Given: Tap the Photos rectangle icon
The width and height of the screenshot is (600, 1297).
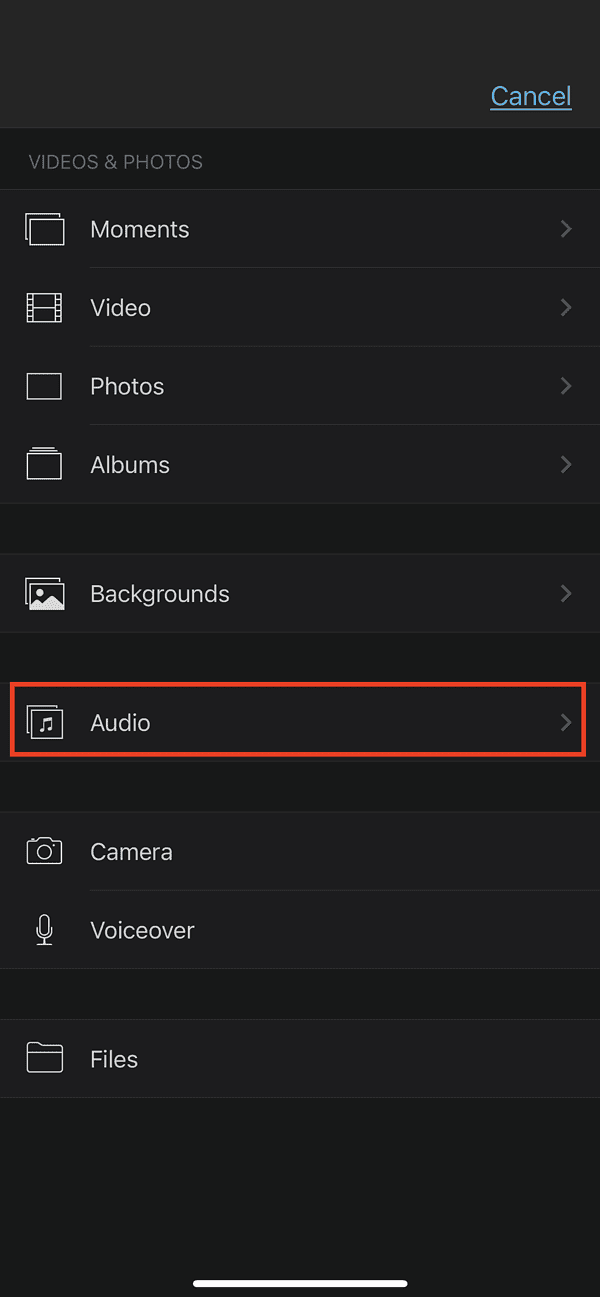Looking at the screenshot, I should click(x=44, y=386).
